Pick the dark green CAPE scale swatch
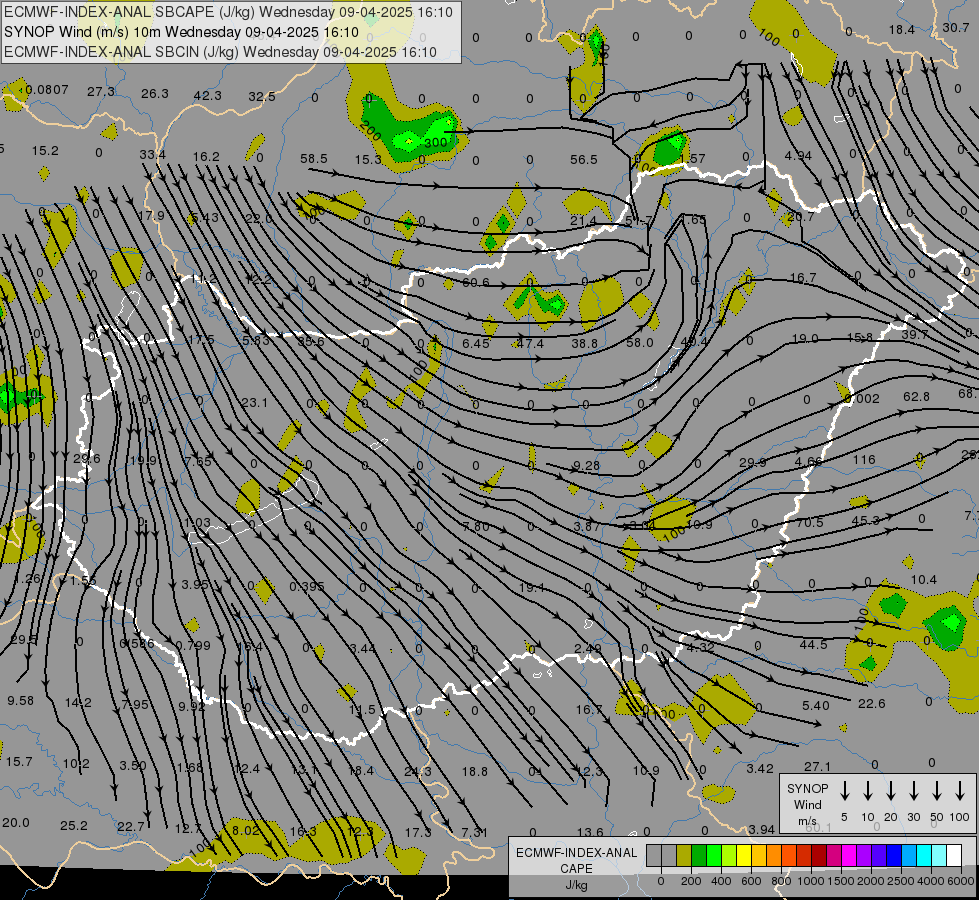The height and width of the screenshot is (900, 979). [x=699, y=856]
